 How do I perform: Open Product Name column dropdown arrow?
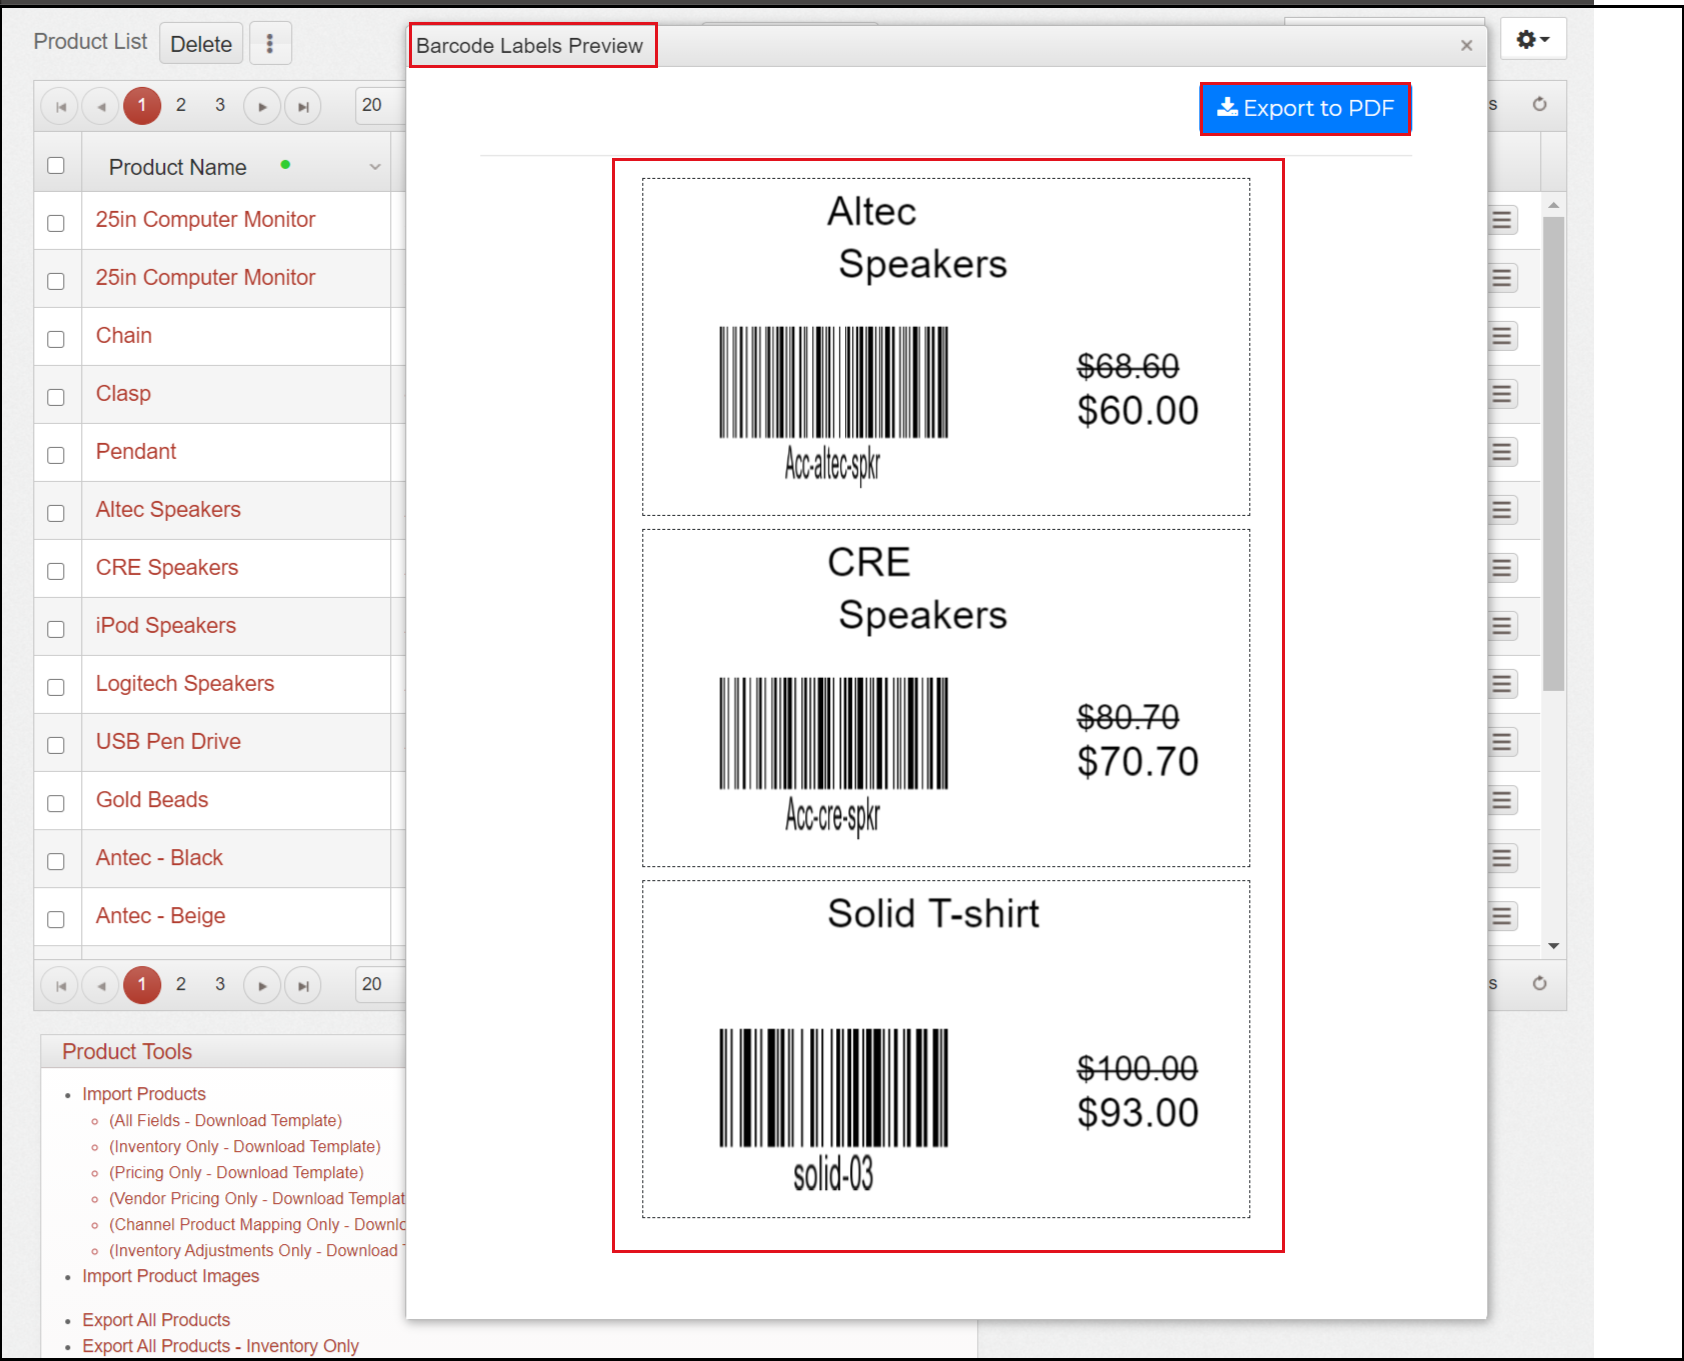pos(375,167)
